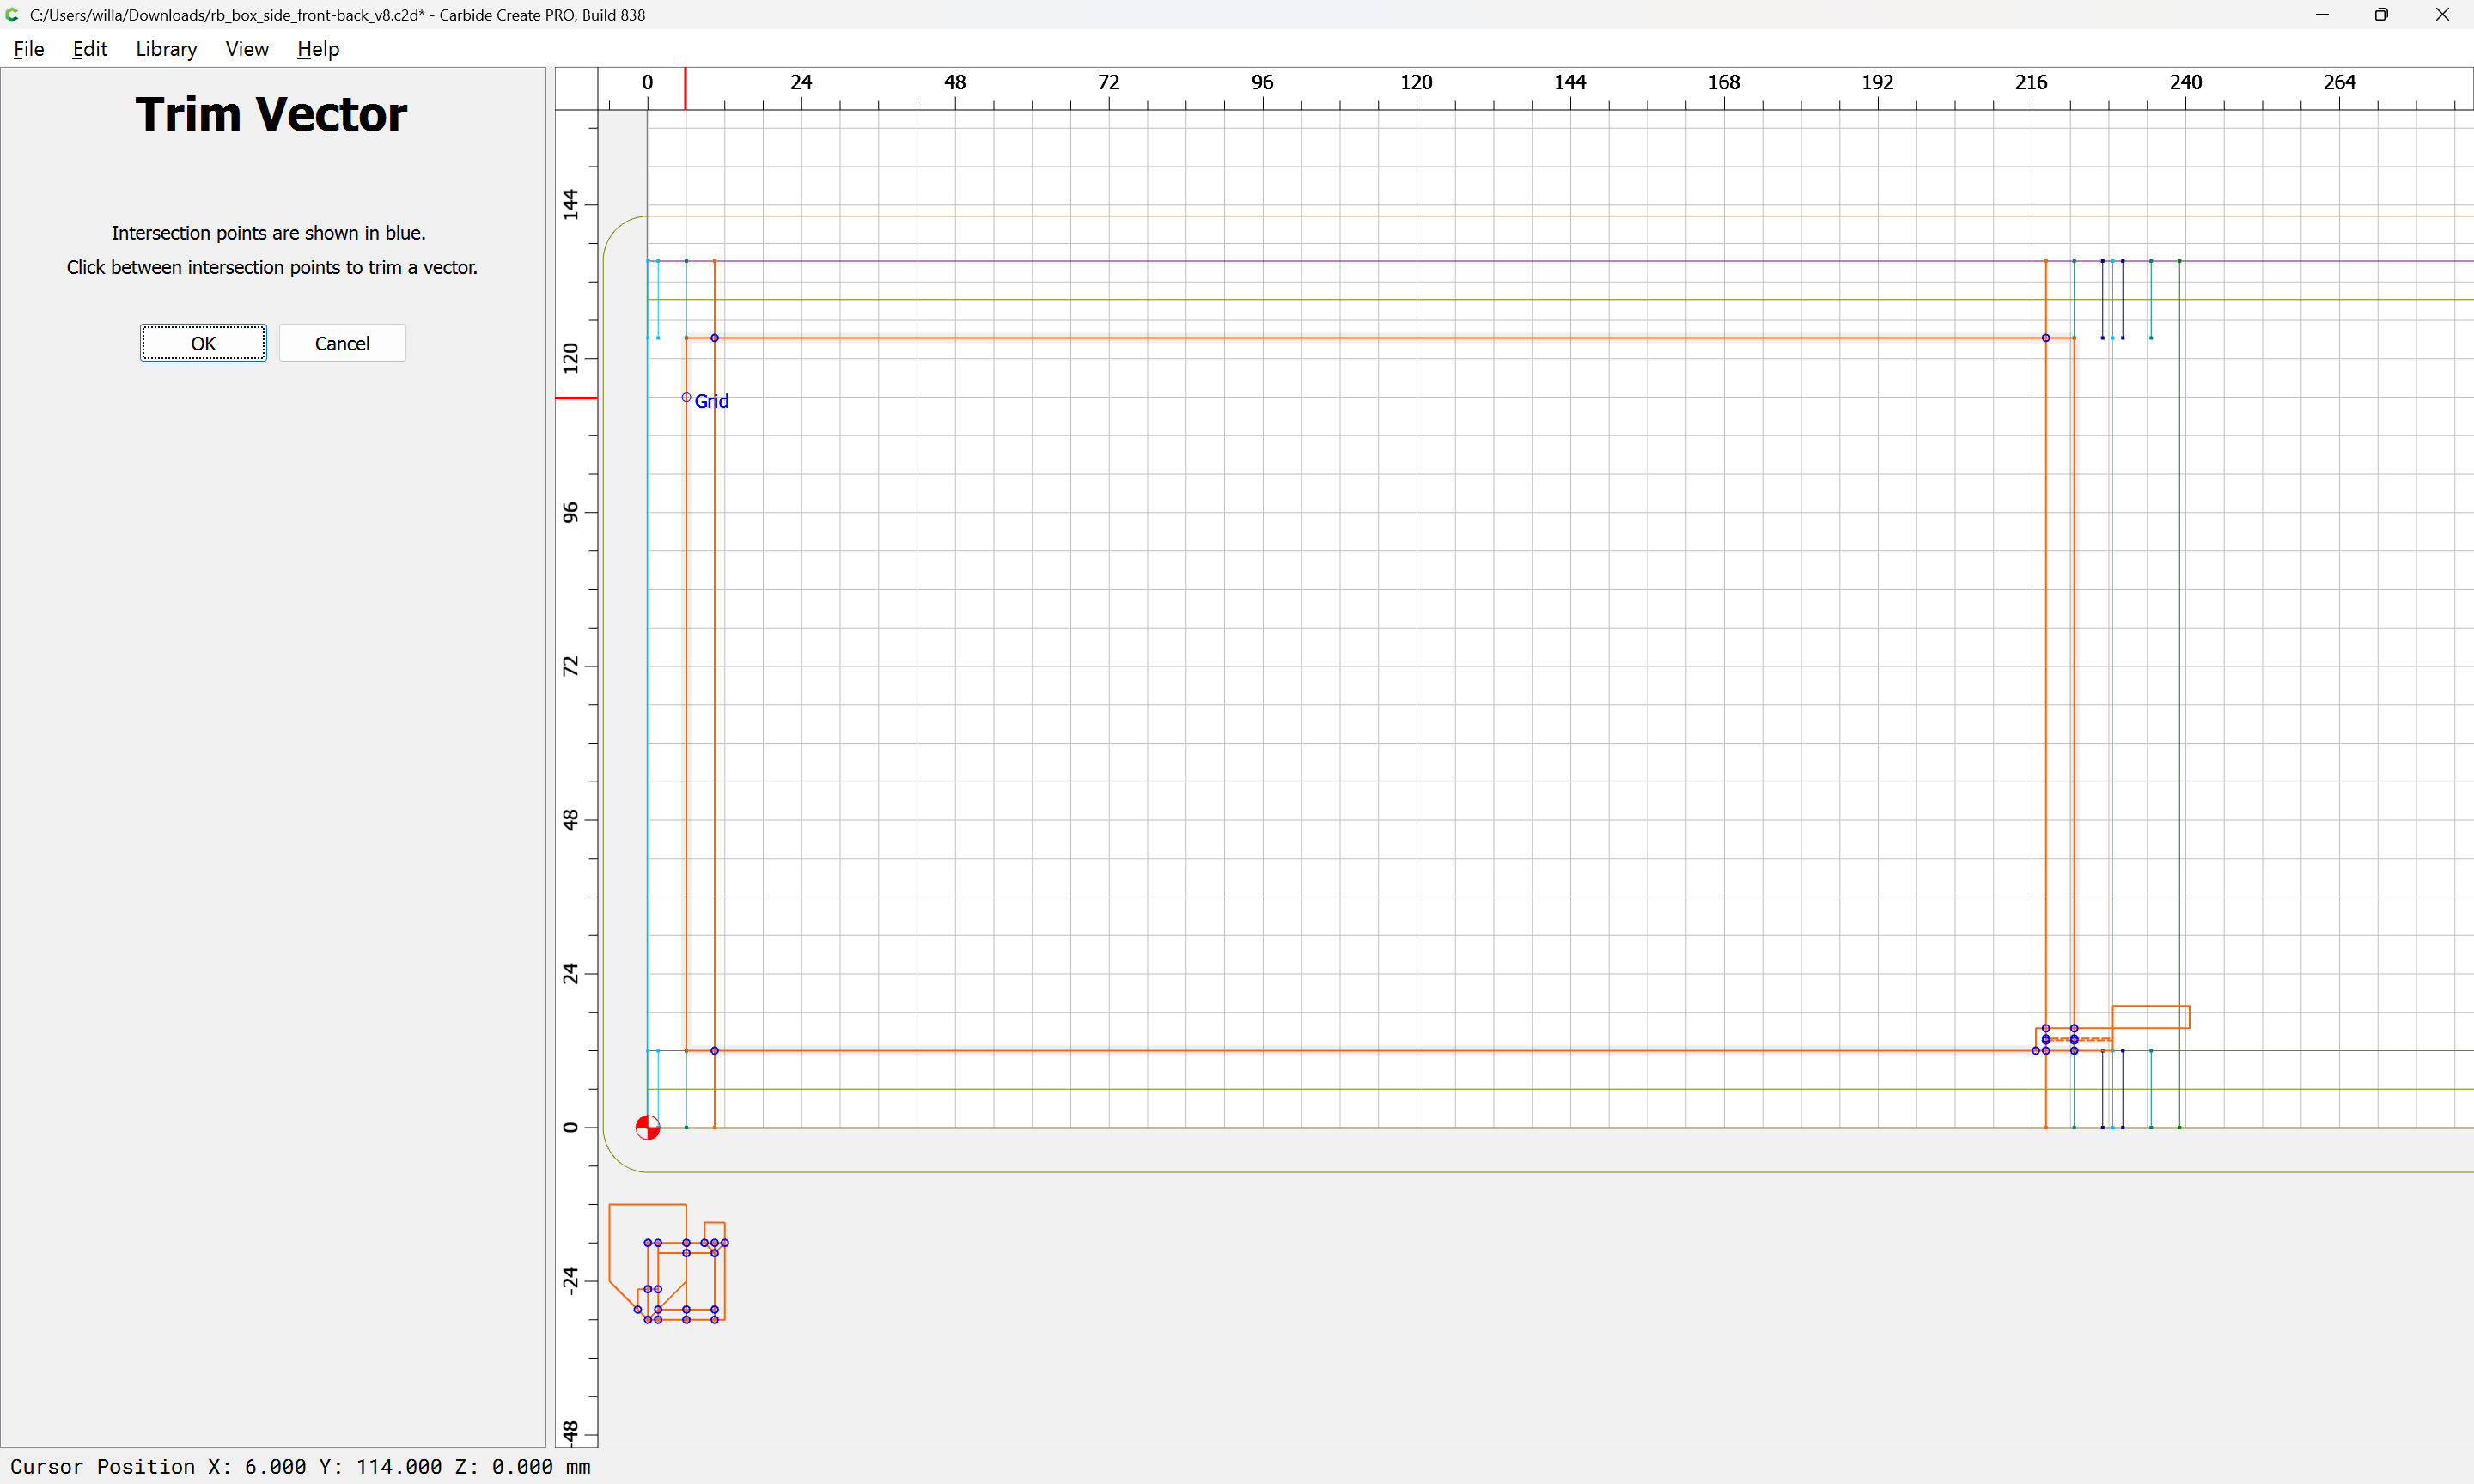Confirm the trim with OK button
The height and width of the screenshot is (1484, 2474).
(203, 343)
